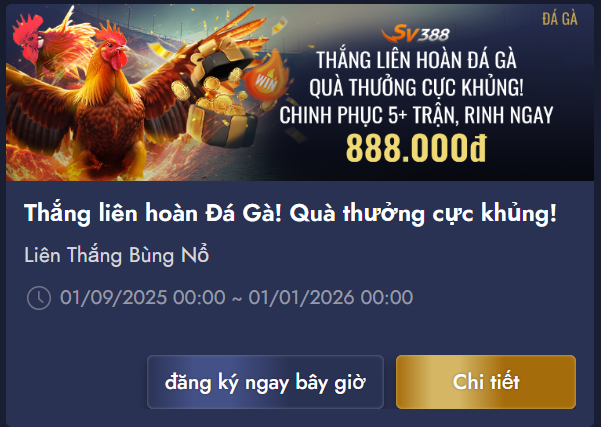Click the 'CHINH PHỤC 5+ TRẬN, RINH NGAY' banner line

click(x=416, y=115)
